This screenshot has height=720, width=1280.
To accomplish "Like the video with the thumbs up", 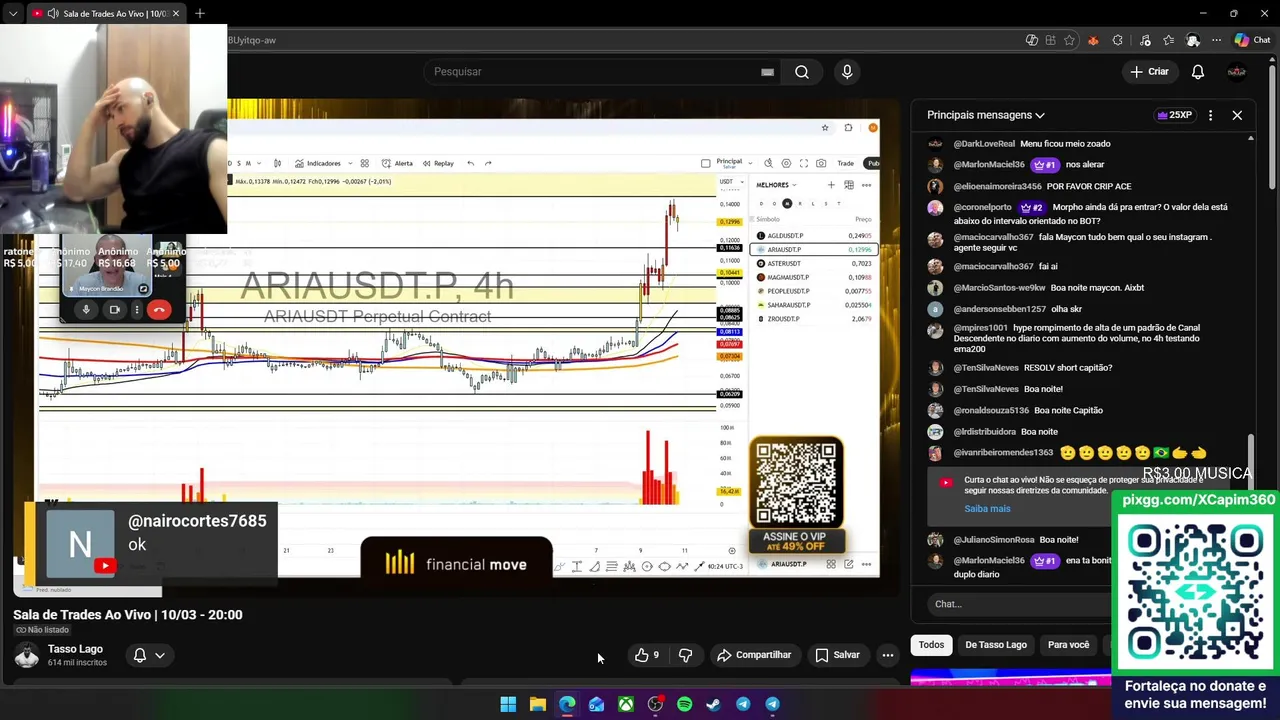I will [646, 655].
